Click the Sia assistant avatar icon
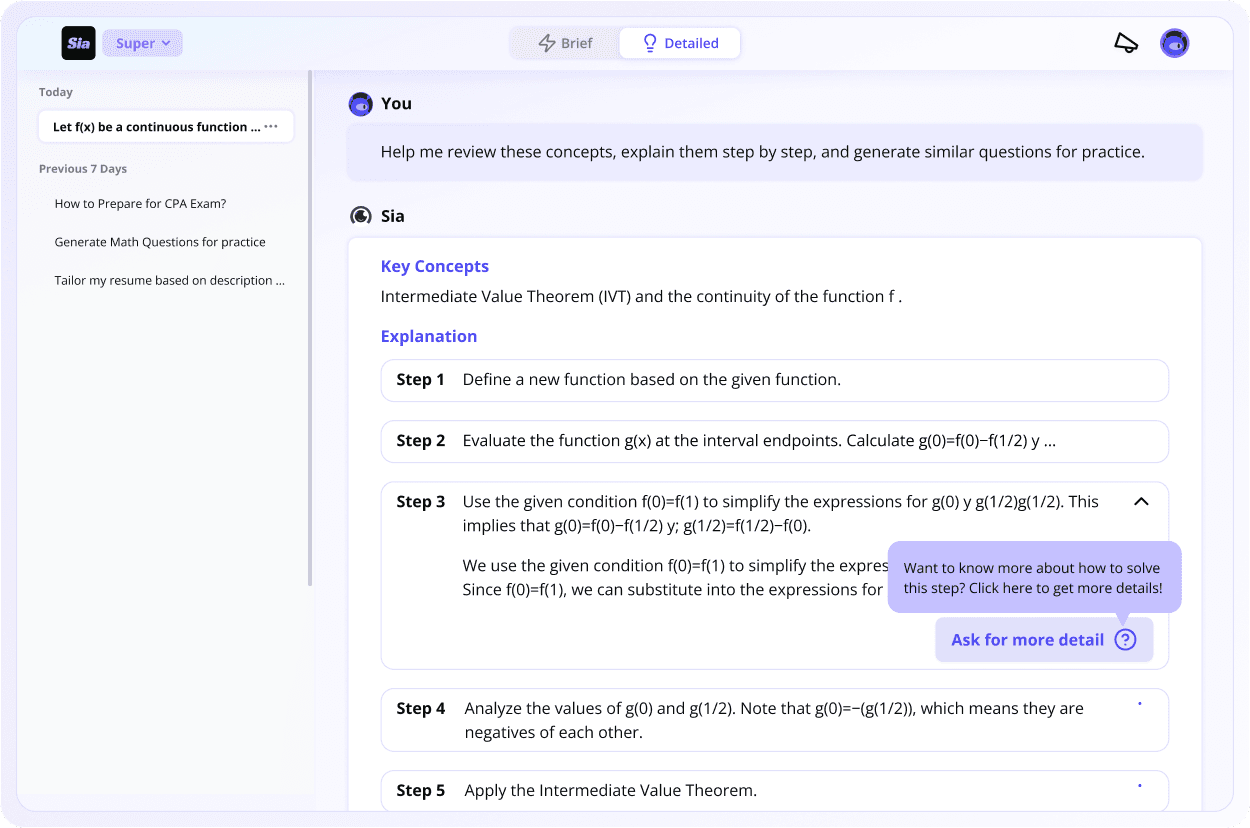This screenshot has height=828, width=1250. [360, 216]
